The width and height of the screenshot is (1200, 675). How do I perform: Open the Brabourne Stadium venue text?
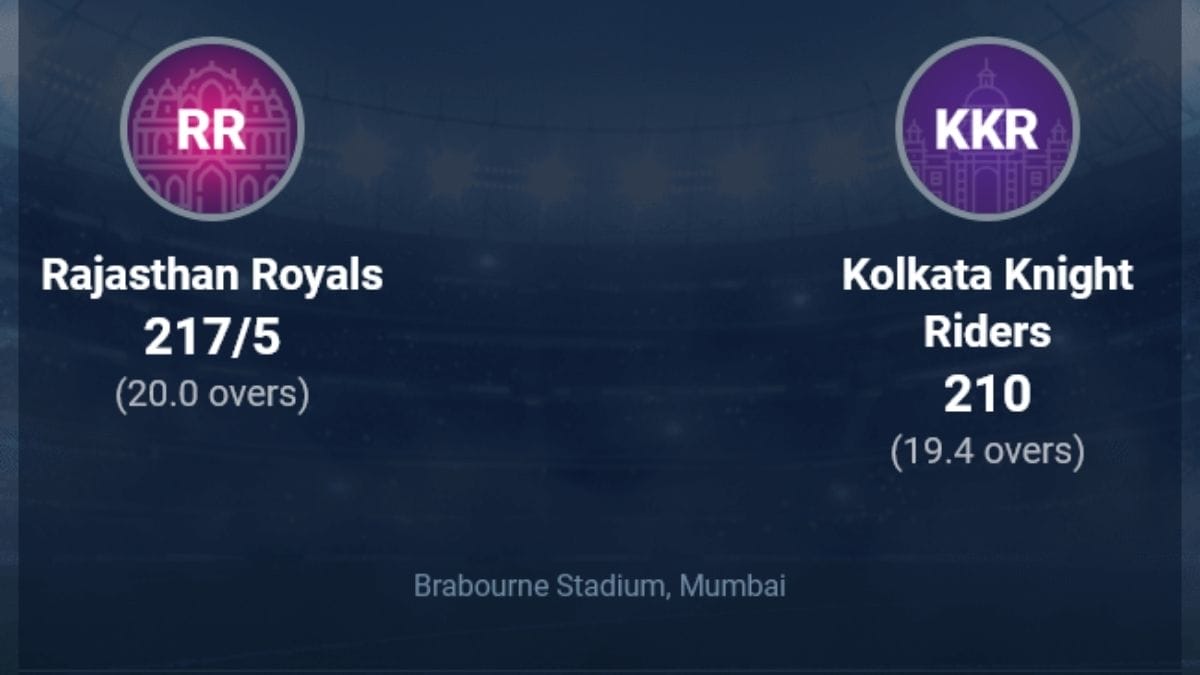coord(600,586)
